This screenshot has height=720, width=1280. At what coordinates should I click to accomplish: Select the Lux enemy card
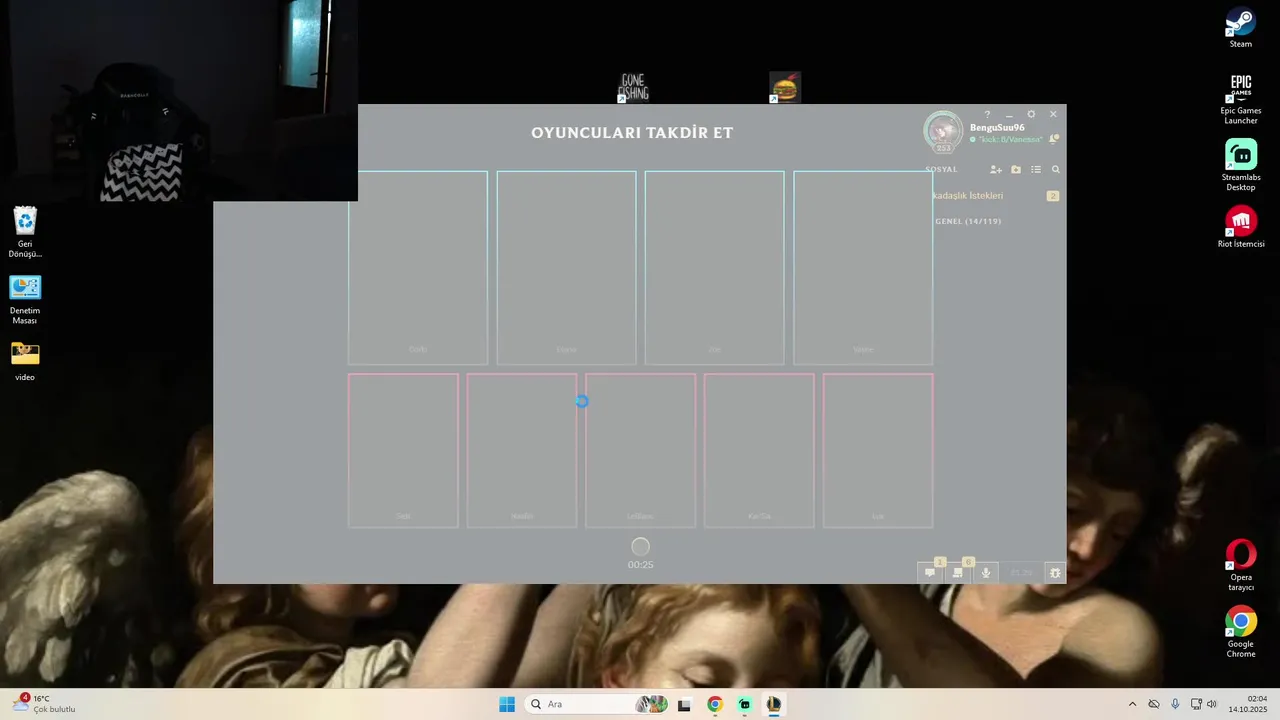pos(878,450)
